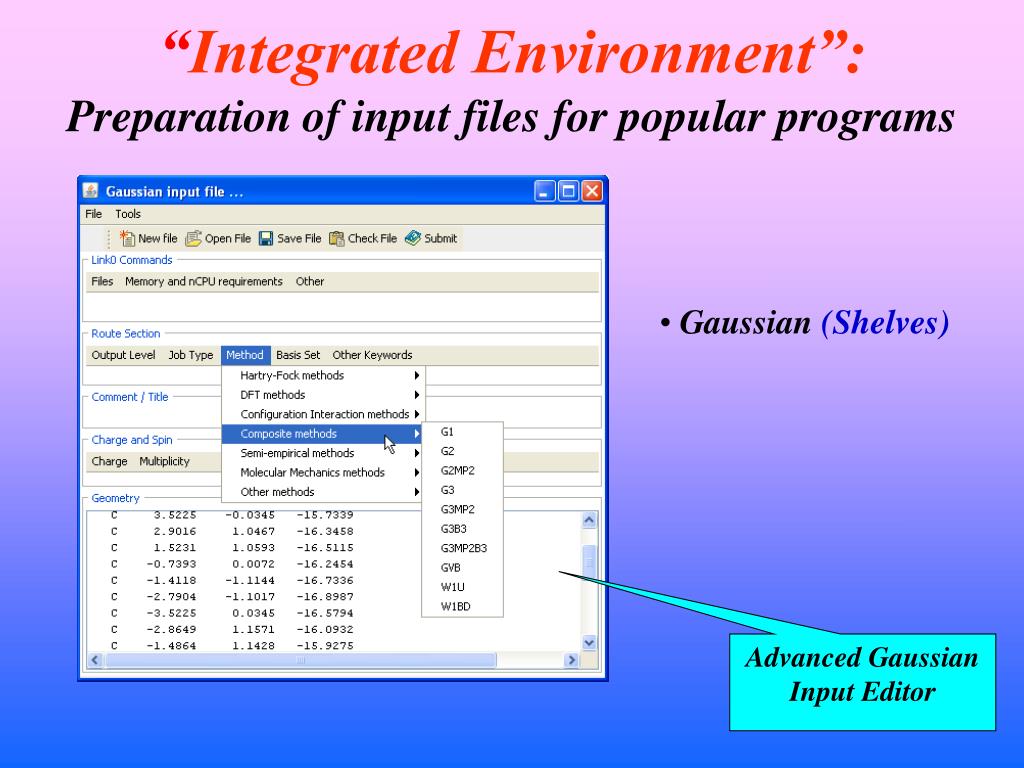Open the Multiplicity menu
1024x768 pixels.
[x=164, y=461]
